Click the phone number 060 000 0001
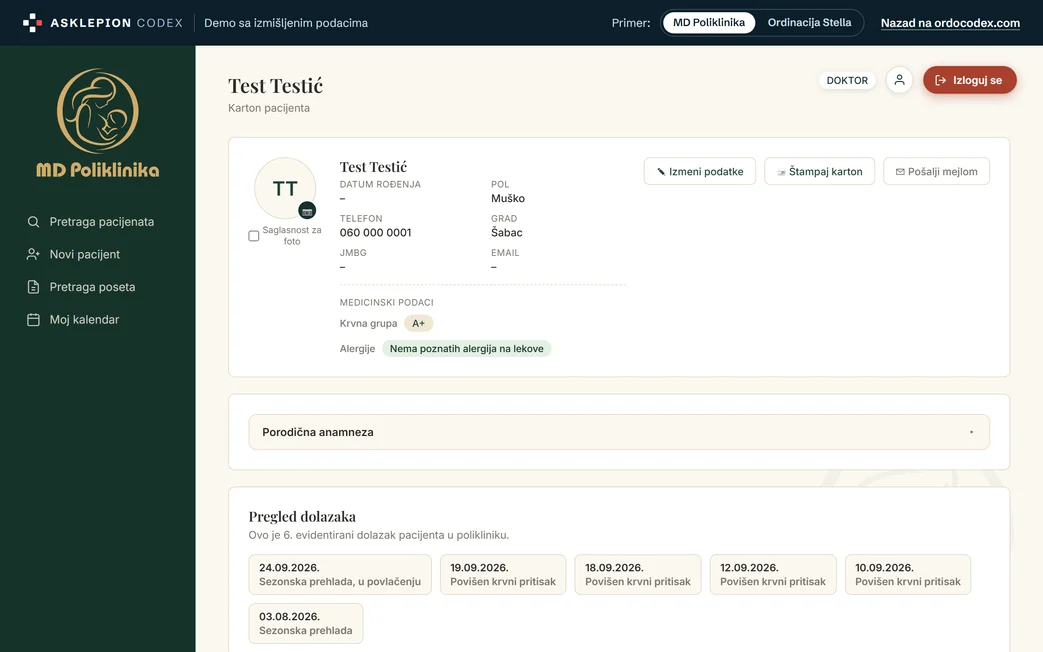The image size is (1043, 652). (x=376, y=233)
